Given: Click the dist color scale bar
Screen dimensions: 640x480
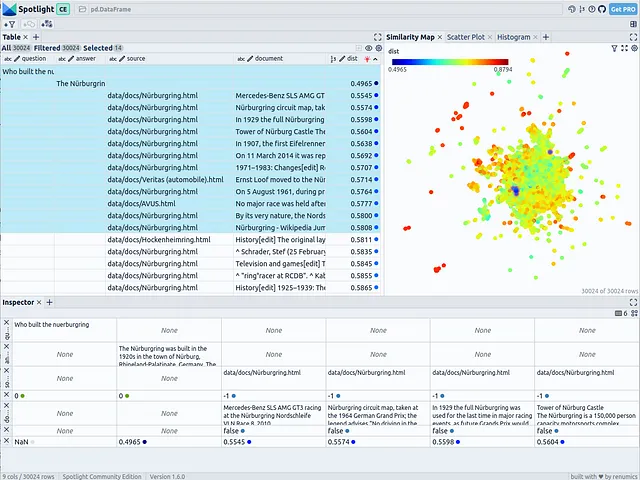Looking at the screenshot, I should 450,62.
